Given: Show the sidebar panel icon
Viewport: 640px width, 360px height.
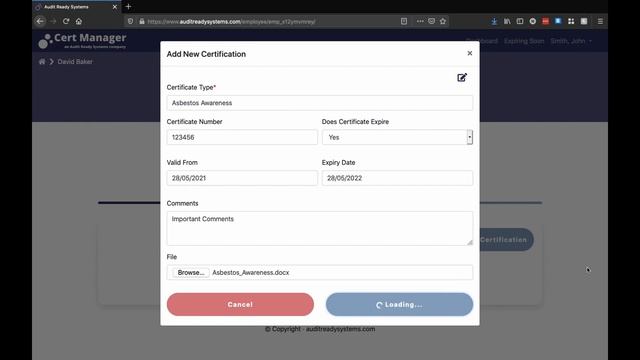Looking at the screenshot, I should point(520,21).
